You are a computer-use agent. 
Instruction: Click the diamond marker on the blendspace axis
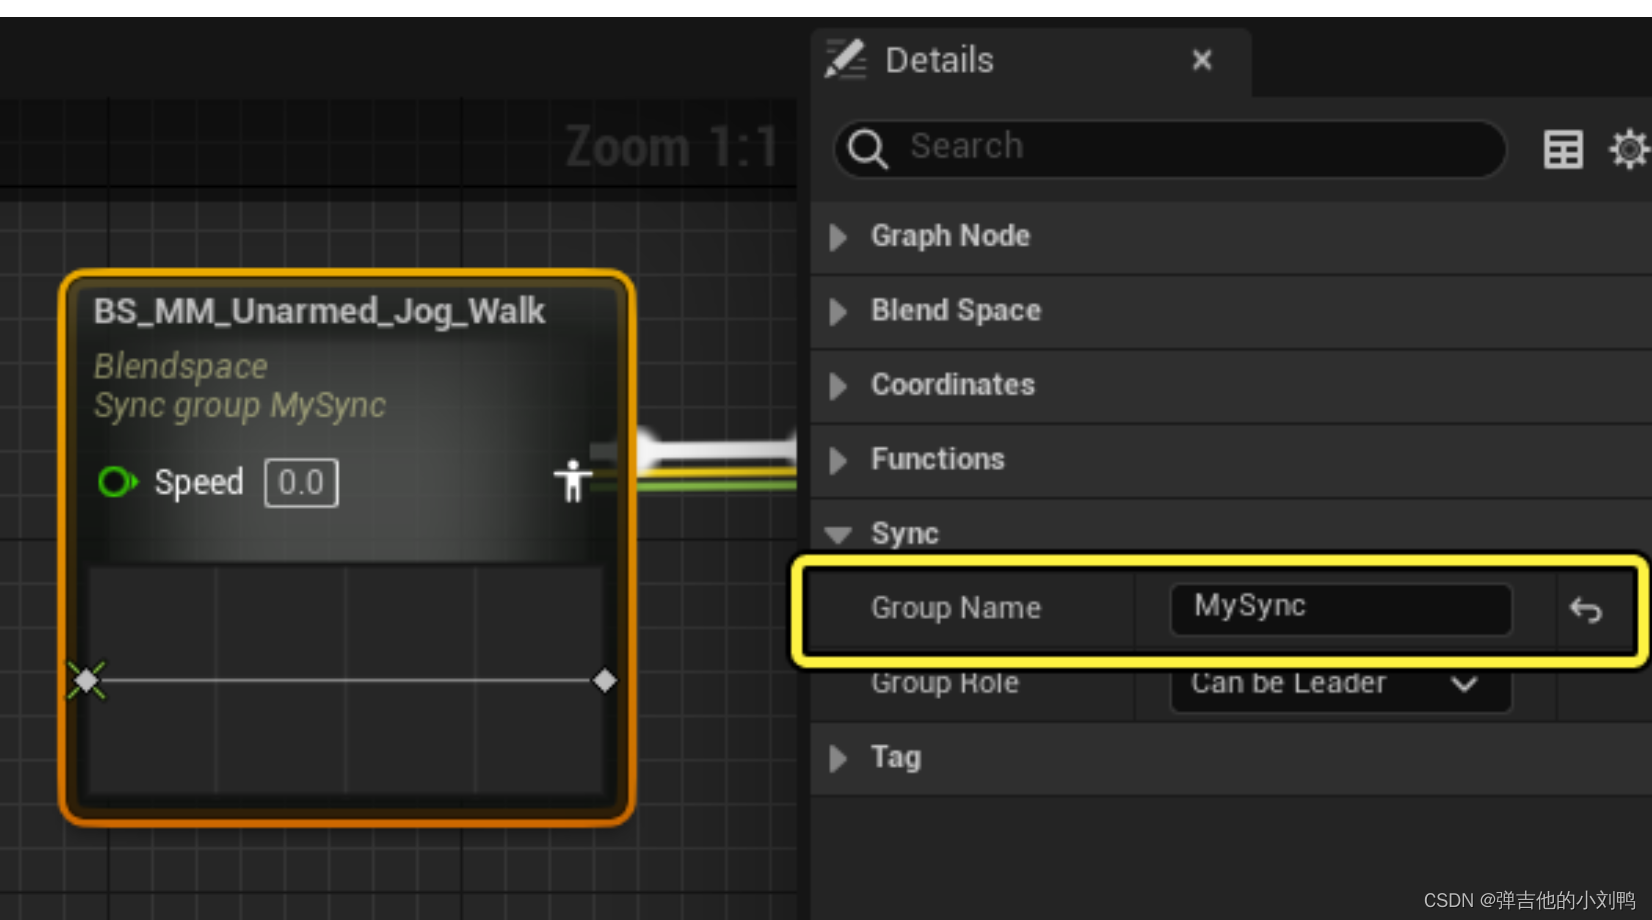coord(606,680)
